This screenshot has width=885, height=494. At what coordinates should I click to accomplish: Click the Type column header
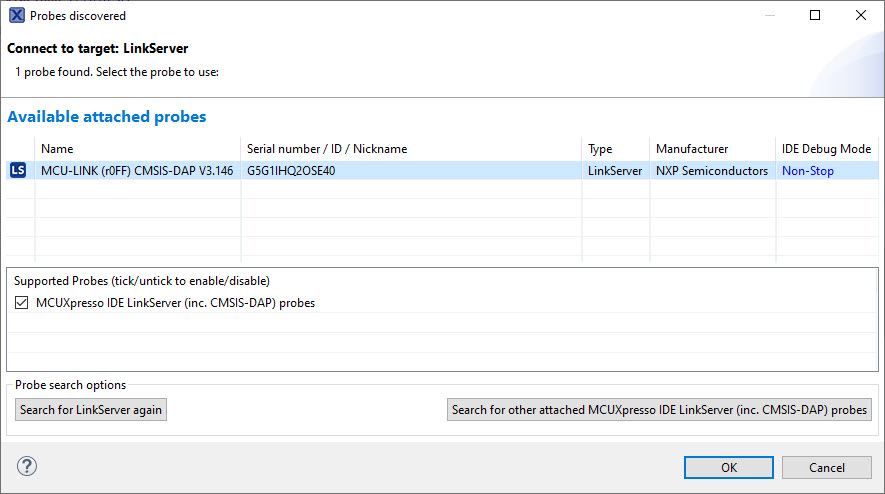point(600,149)
